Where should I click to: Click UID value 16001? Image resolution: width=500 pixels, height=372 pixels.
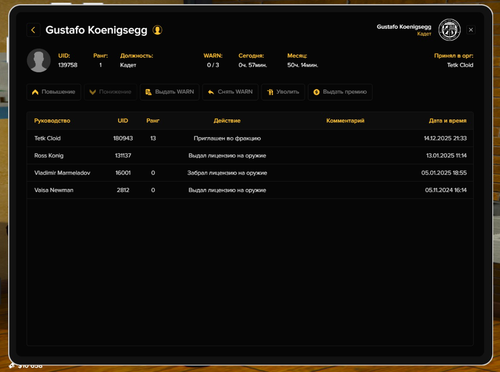pos(123,173)
